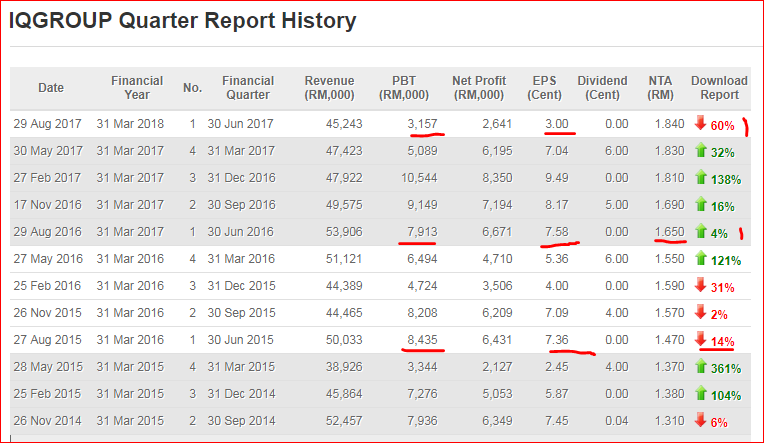Select revenue value 38,926
Screen dimensions: 764x443
click(x=344, y=366)
